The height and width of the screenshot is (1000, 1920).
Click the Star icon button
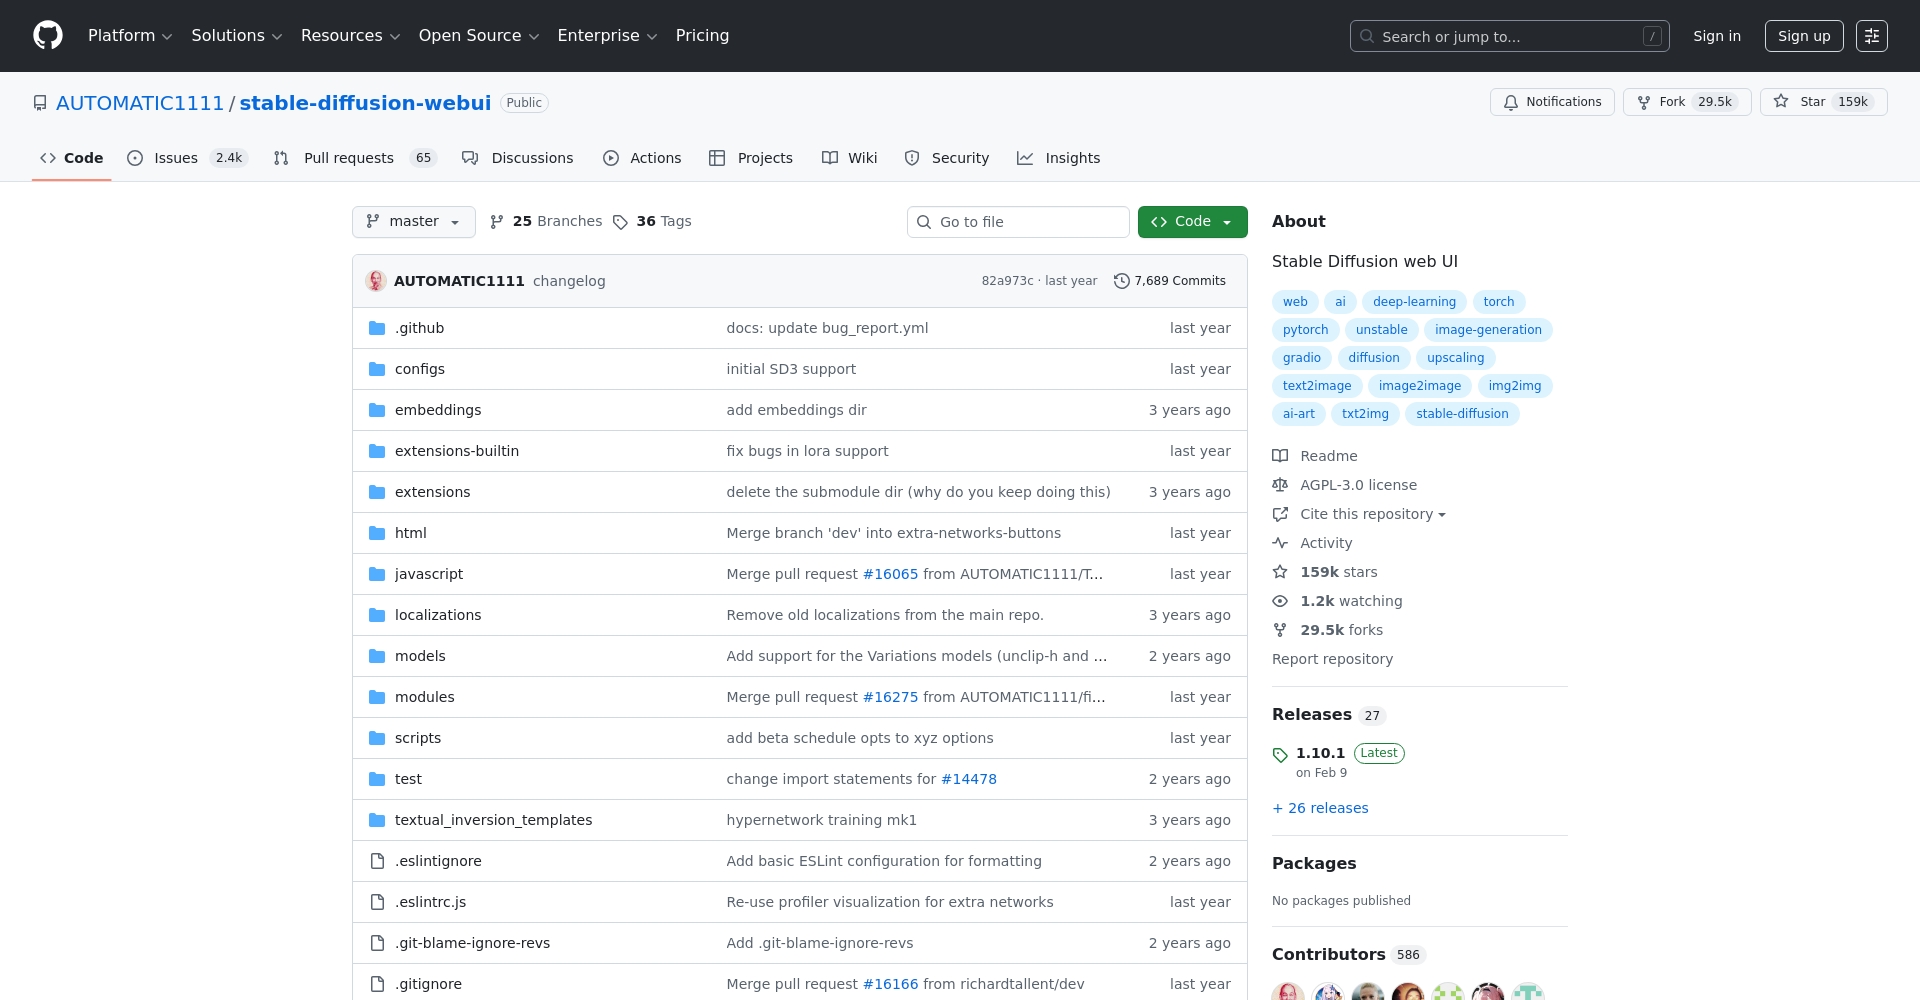[1781, 102]
